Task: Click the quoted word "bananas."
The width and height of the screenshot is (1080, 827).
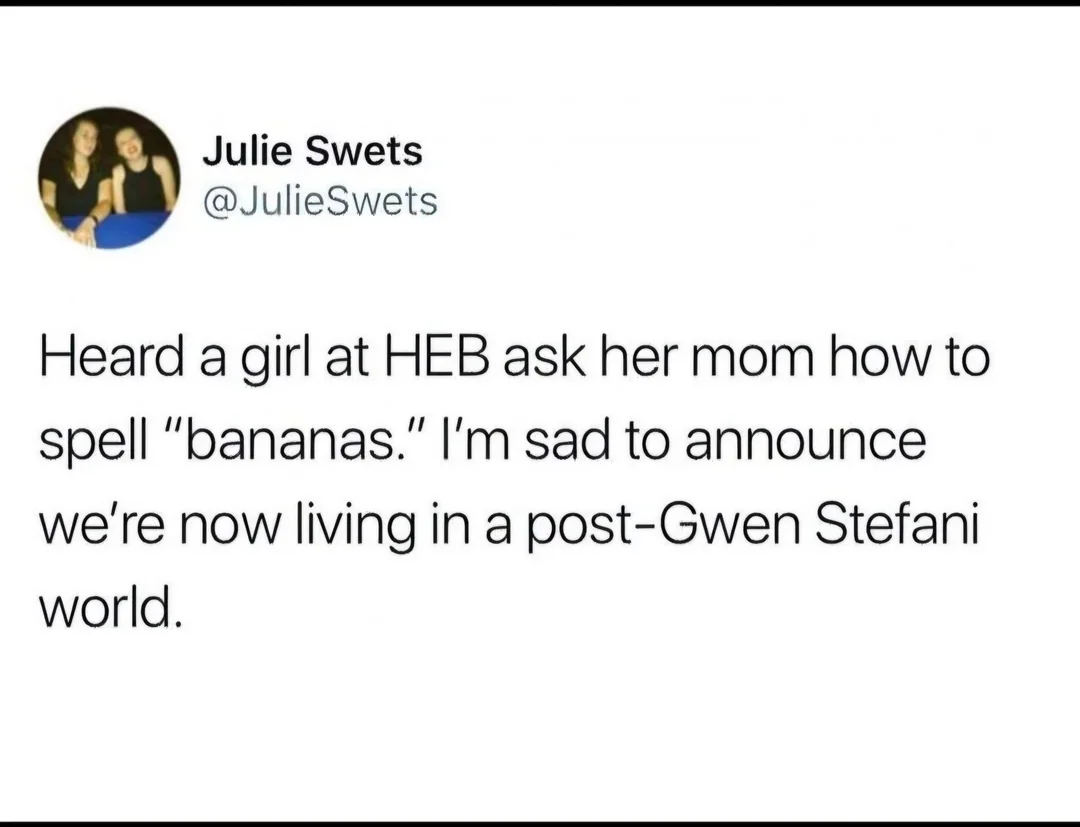Action: tap(291, 441)
